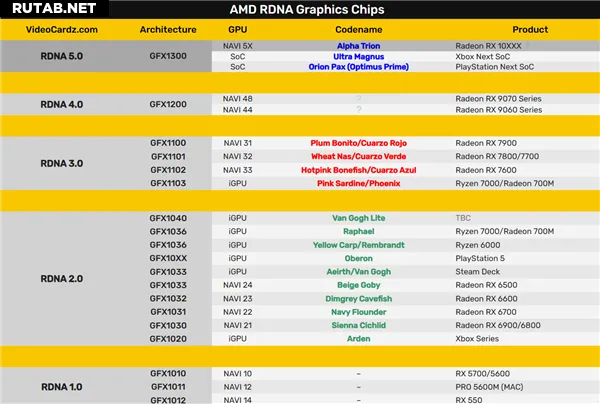Click the "GFX1103" architecture cell

coord(168,183)
